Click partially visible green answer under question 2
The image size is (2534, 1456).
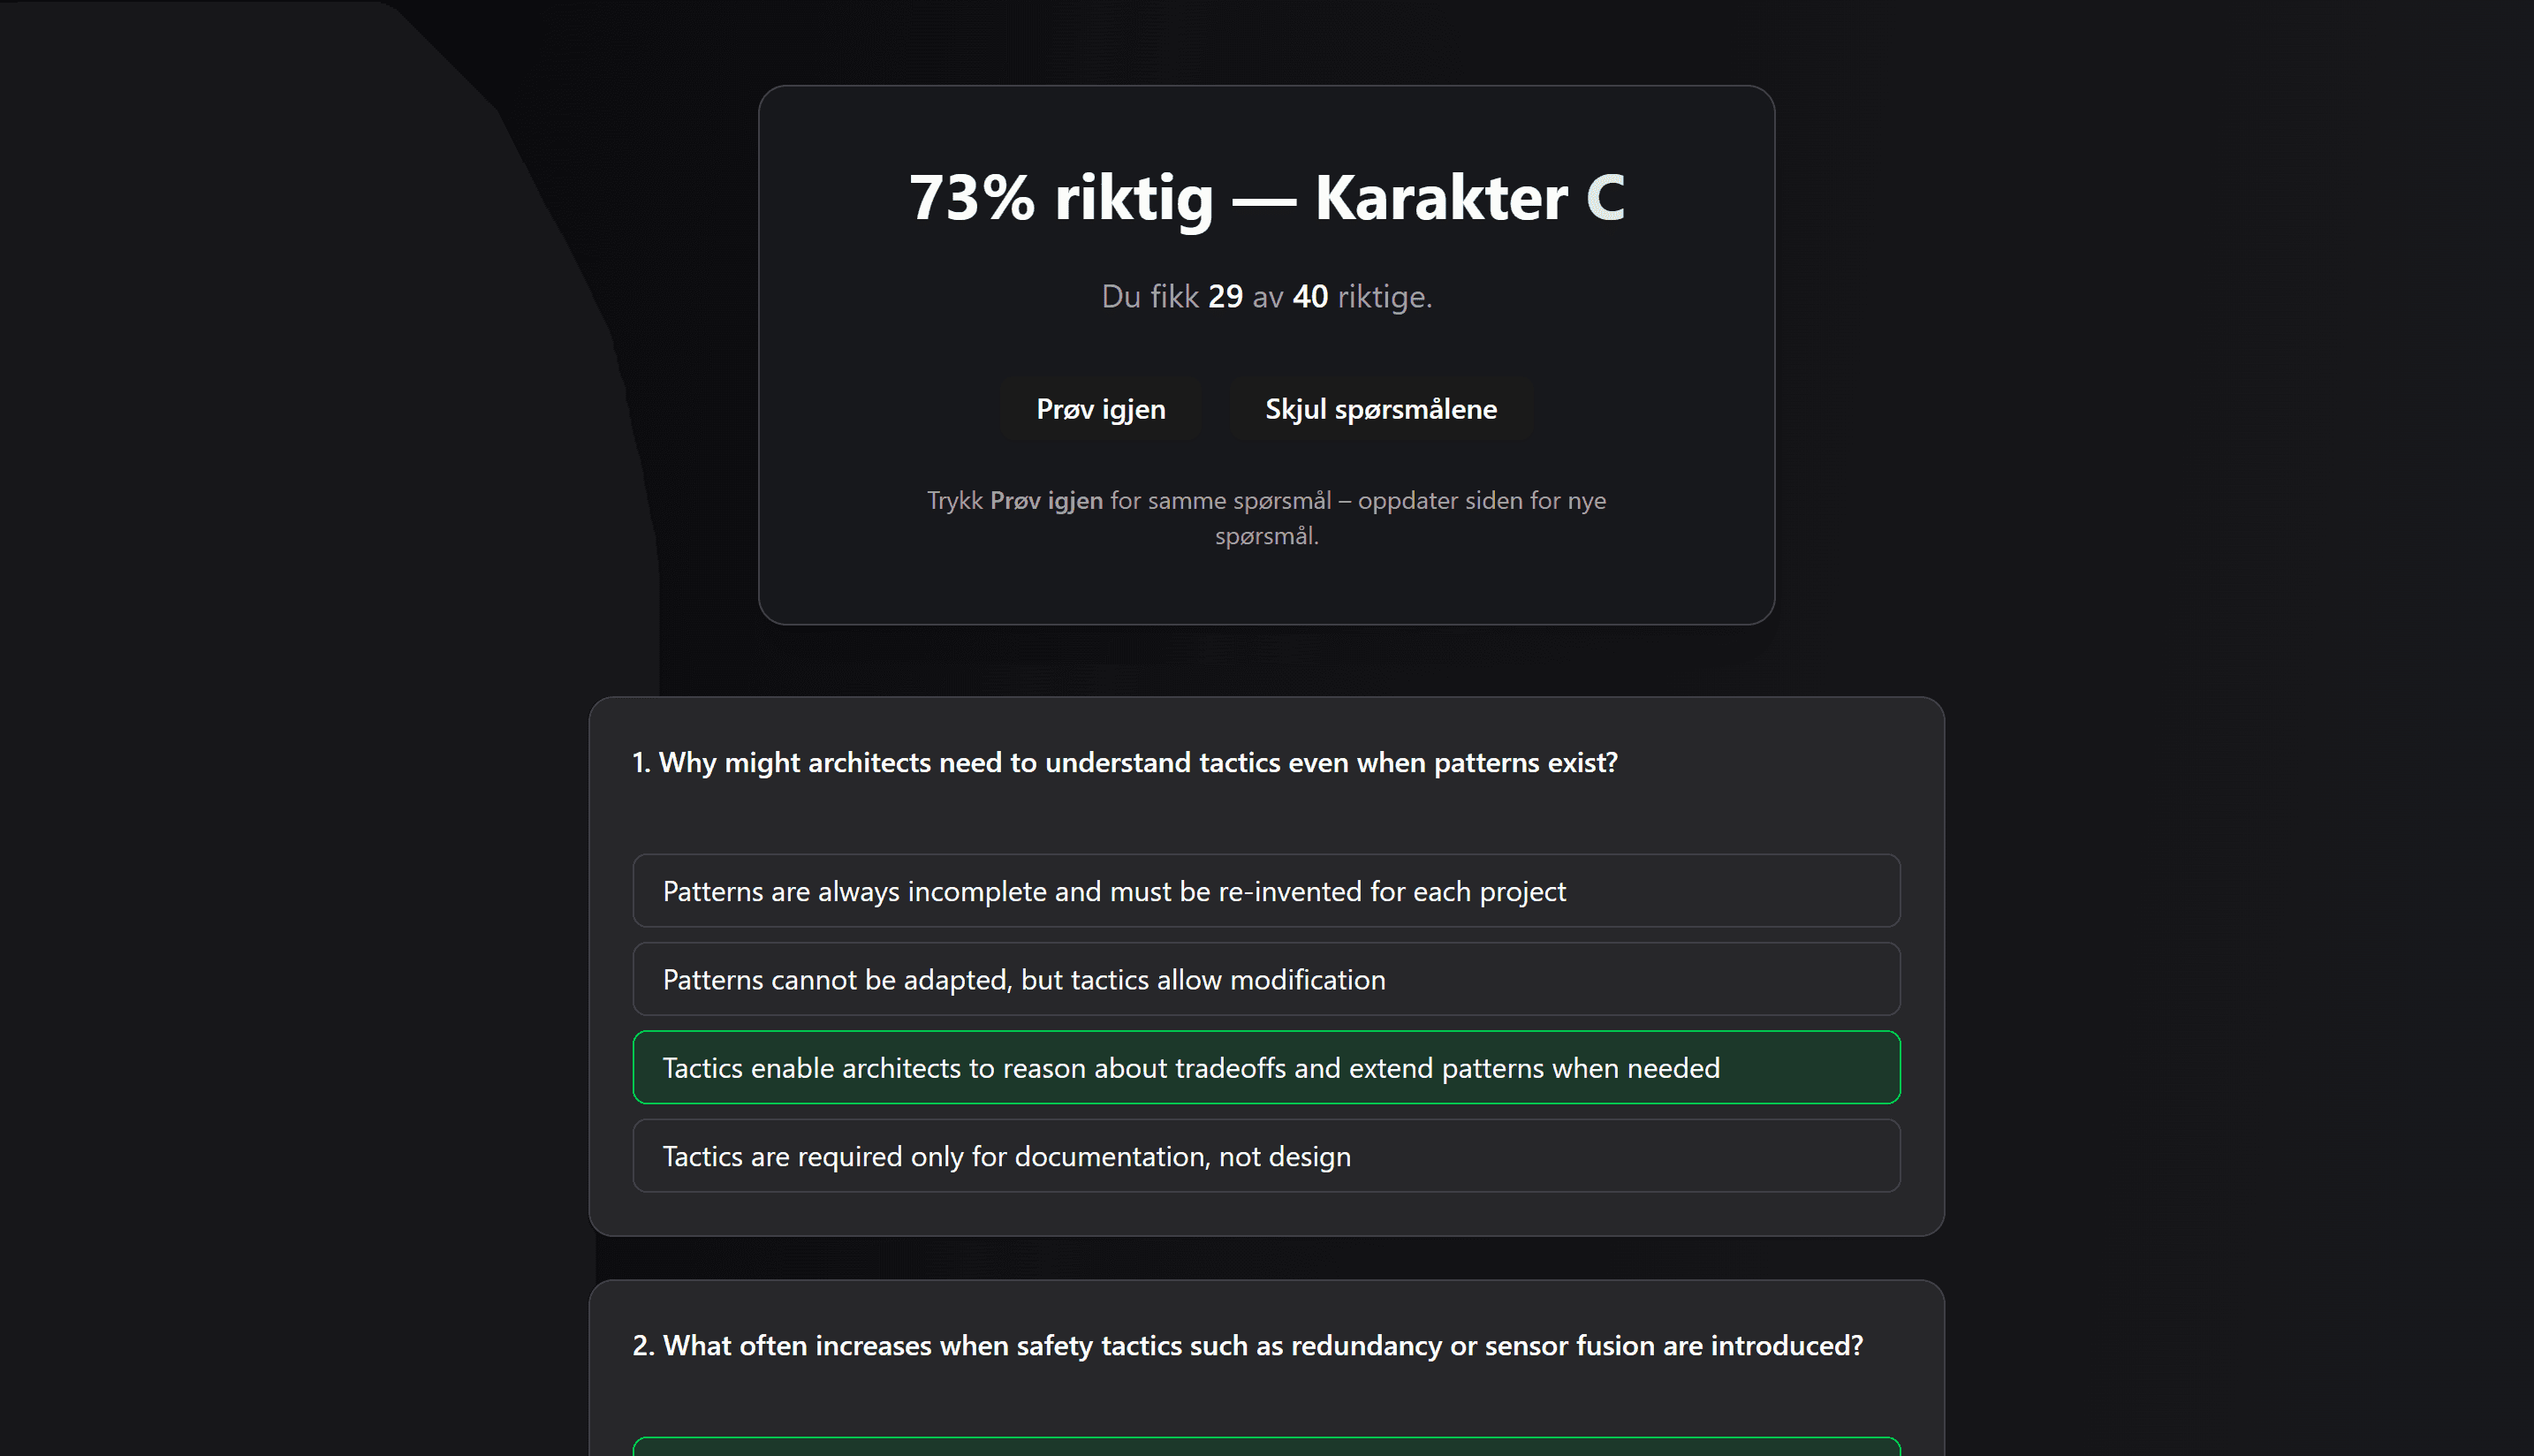coord(1265,1447)
